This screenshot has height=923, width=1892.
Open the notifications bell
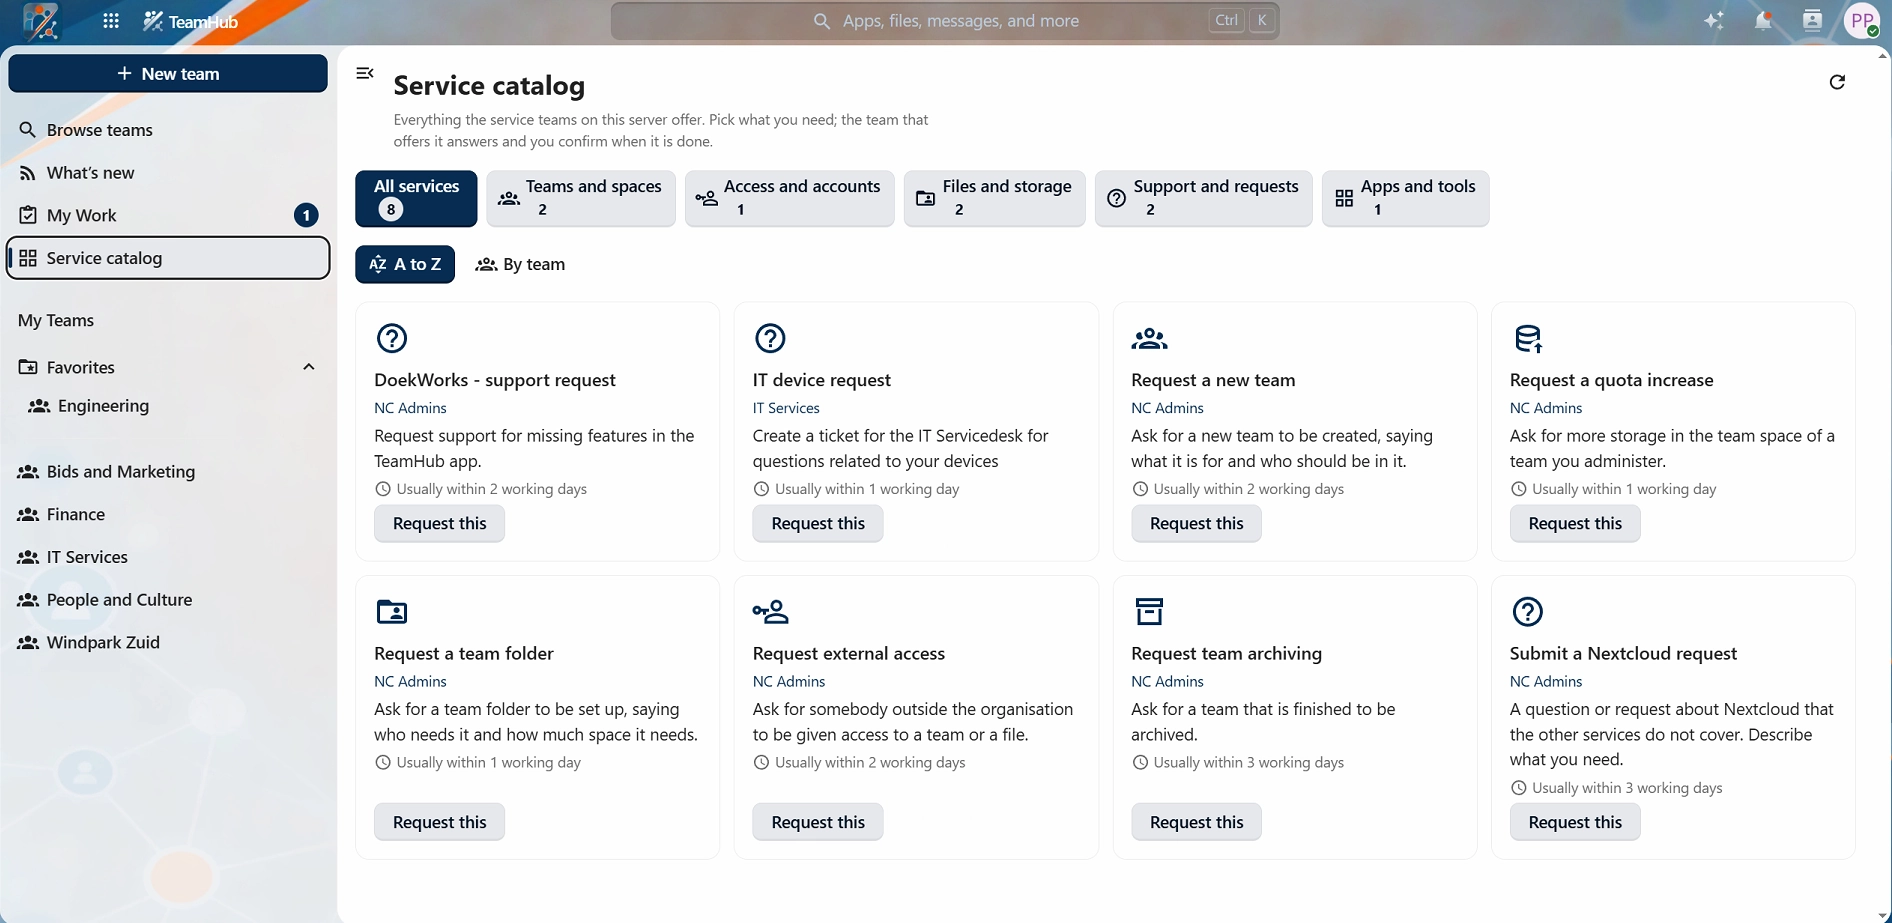tap(1763, 21)
